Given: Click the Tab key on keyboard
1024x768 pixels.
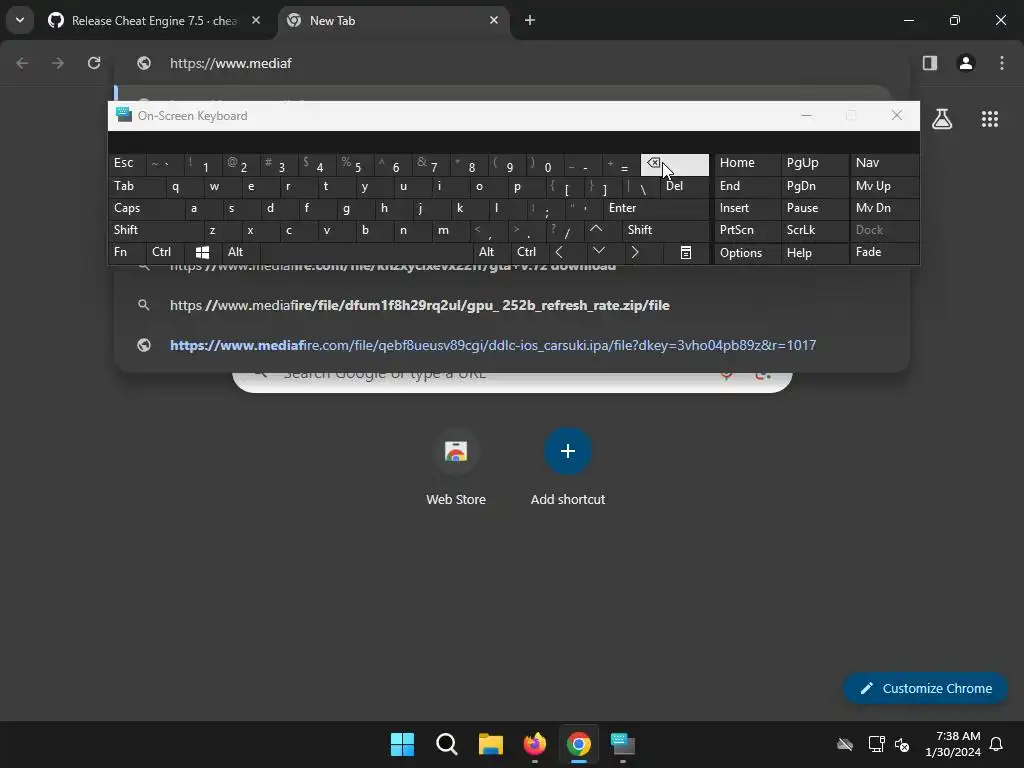Looking at the screenshot, I should [x=136, y=187].
